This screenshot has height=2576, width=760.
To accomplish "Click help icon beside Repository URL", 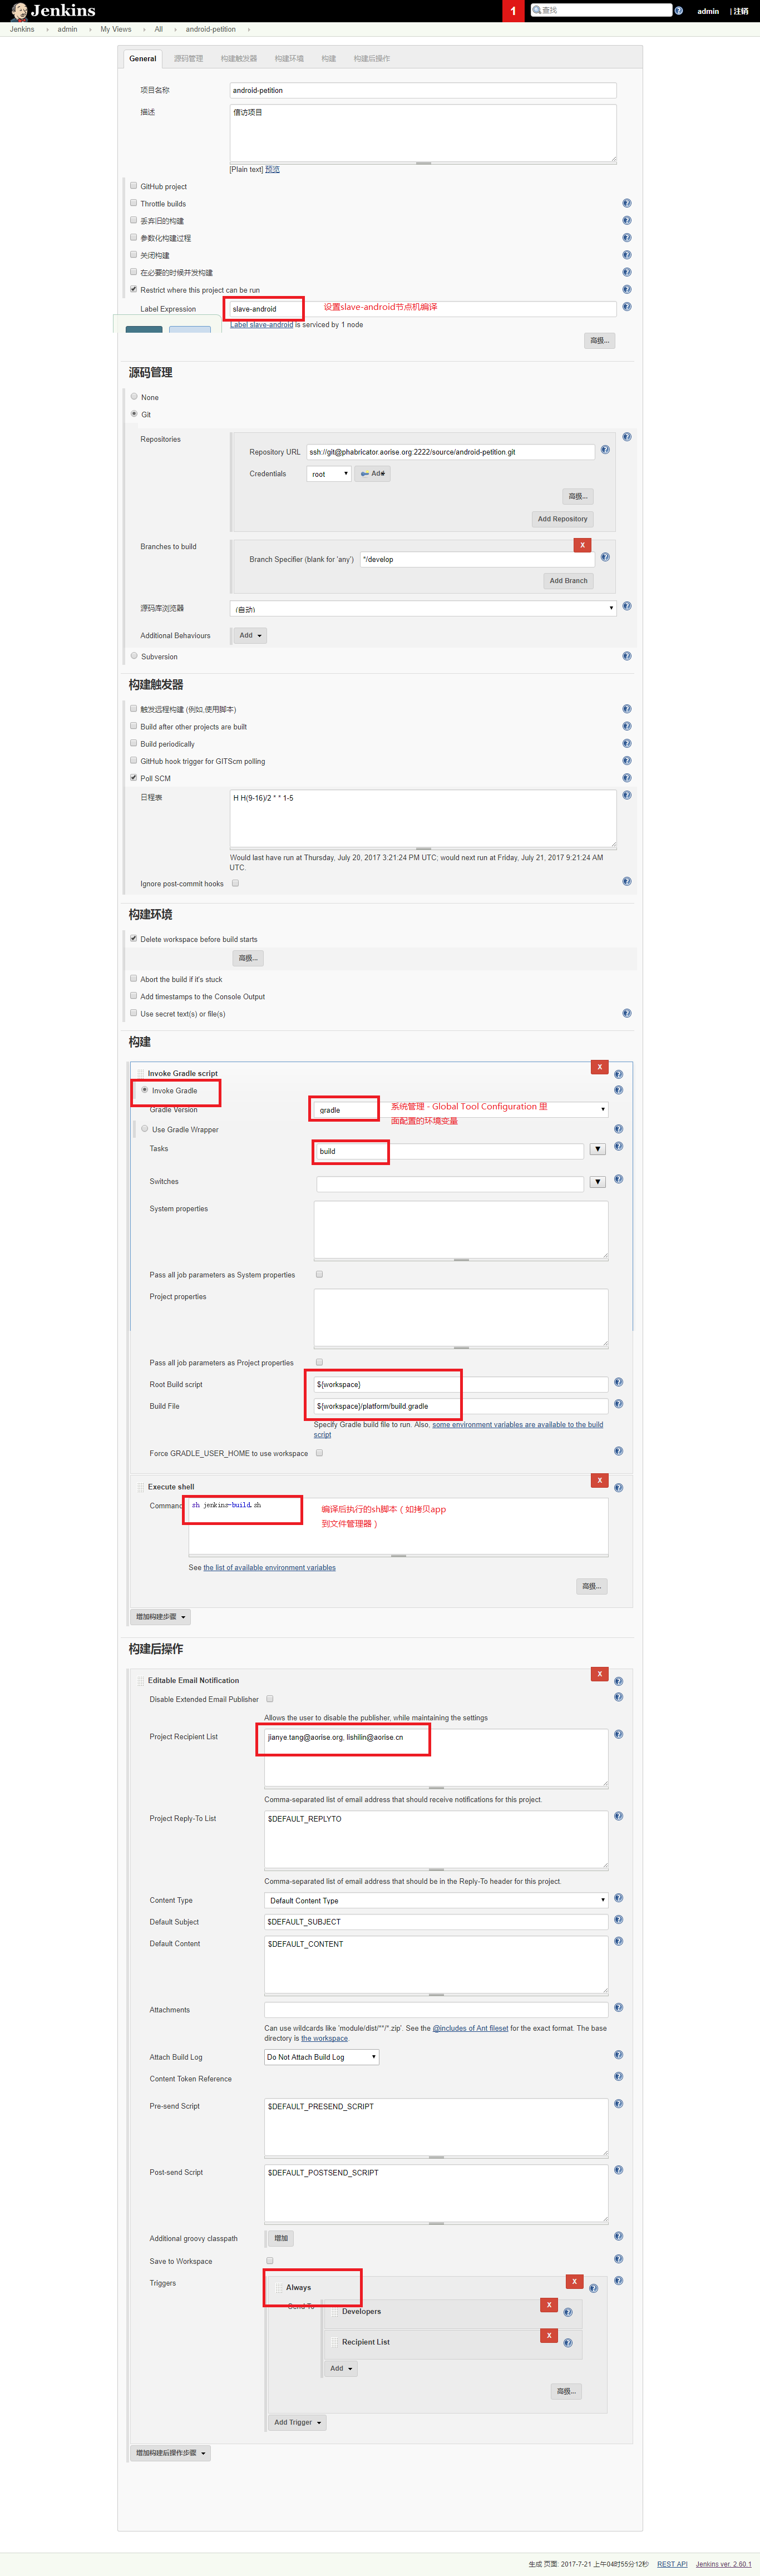I will [605, 450].
